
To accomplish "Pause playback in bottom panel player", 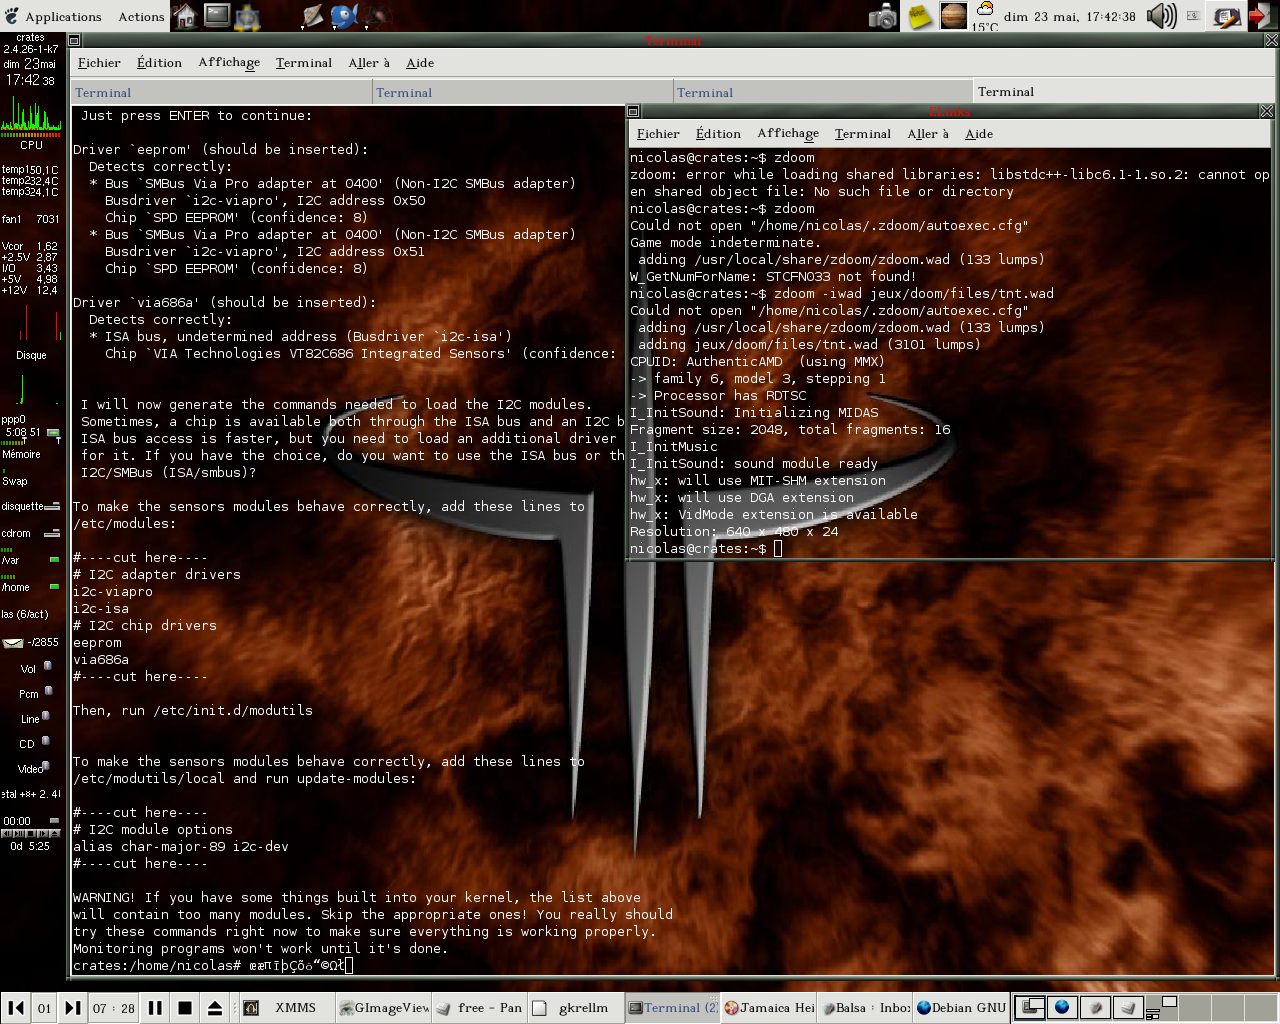I will (155, 1008).
